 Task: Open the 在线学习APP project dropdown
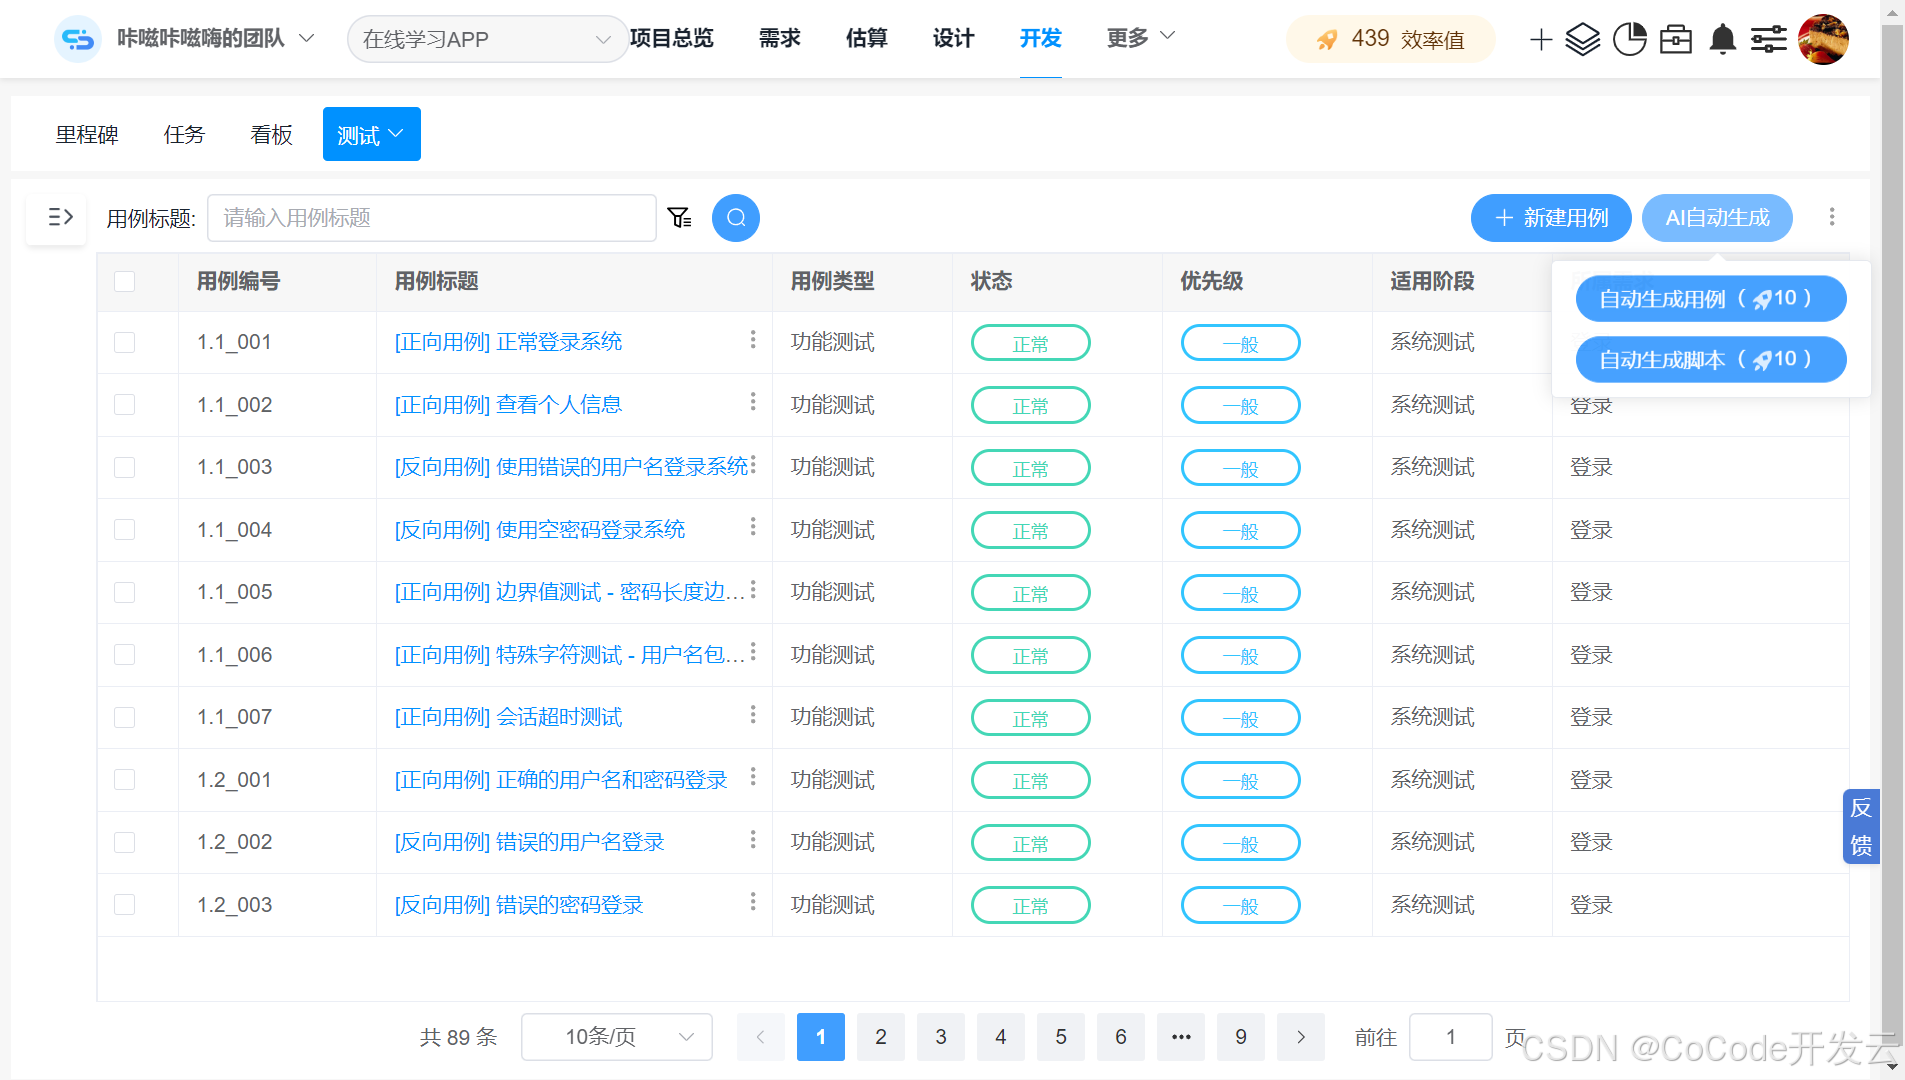(x=487, y=39)
